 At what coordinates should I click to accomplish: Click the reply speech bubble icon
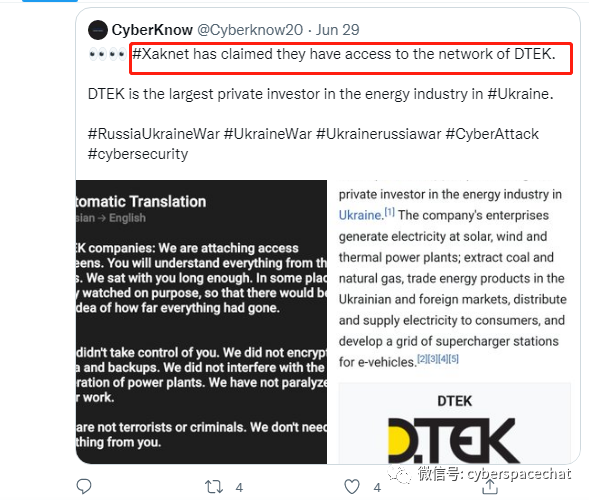coord(84,486)
